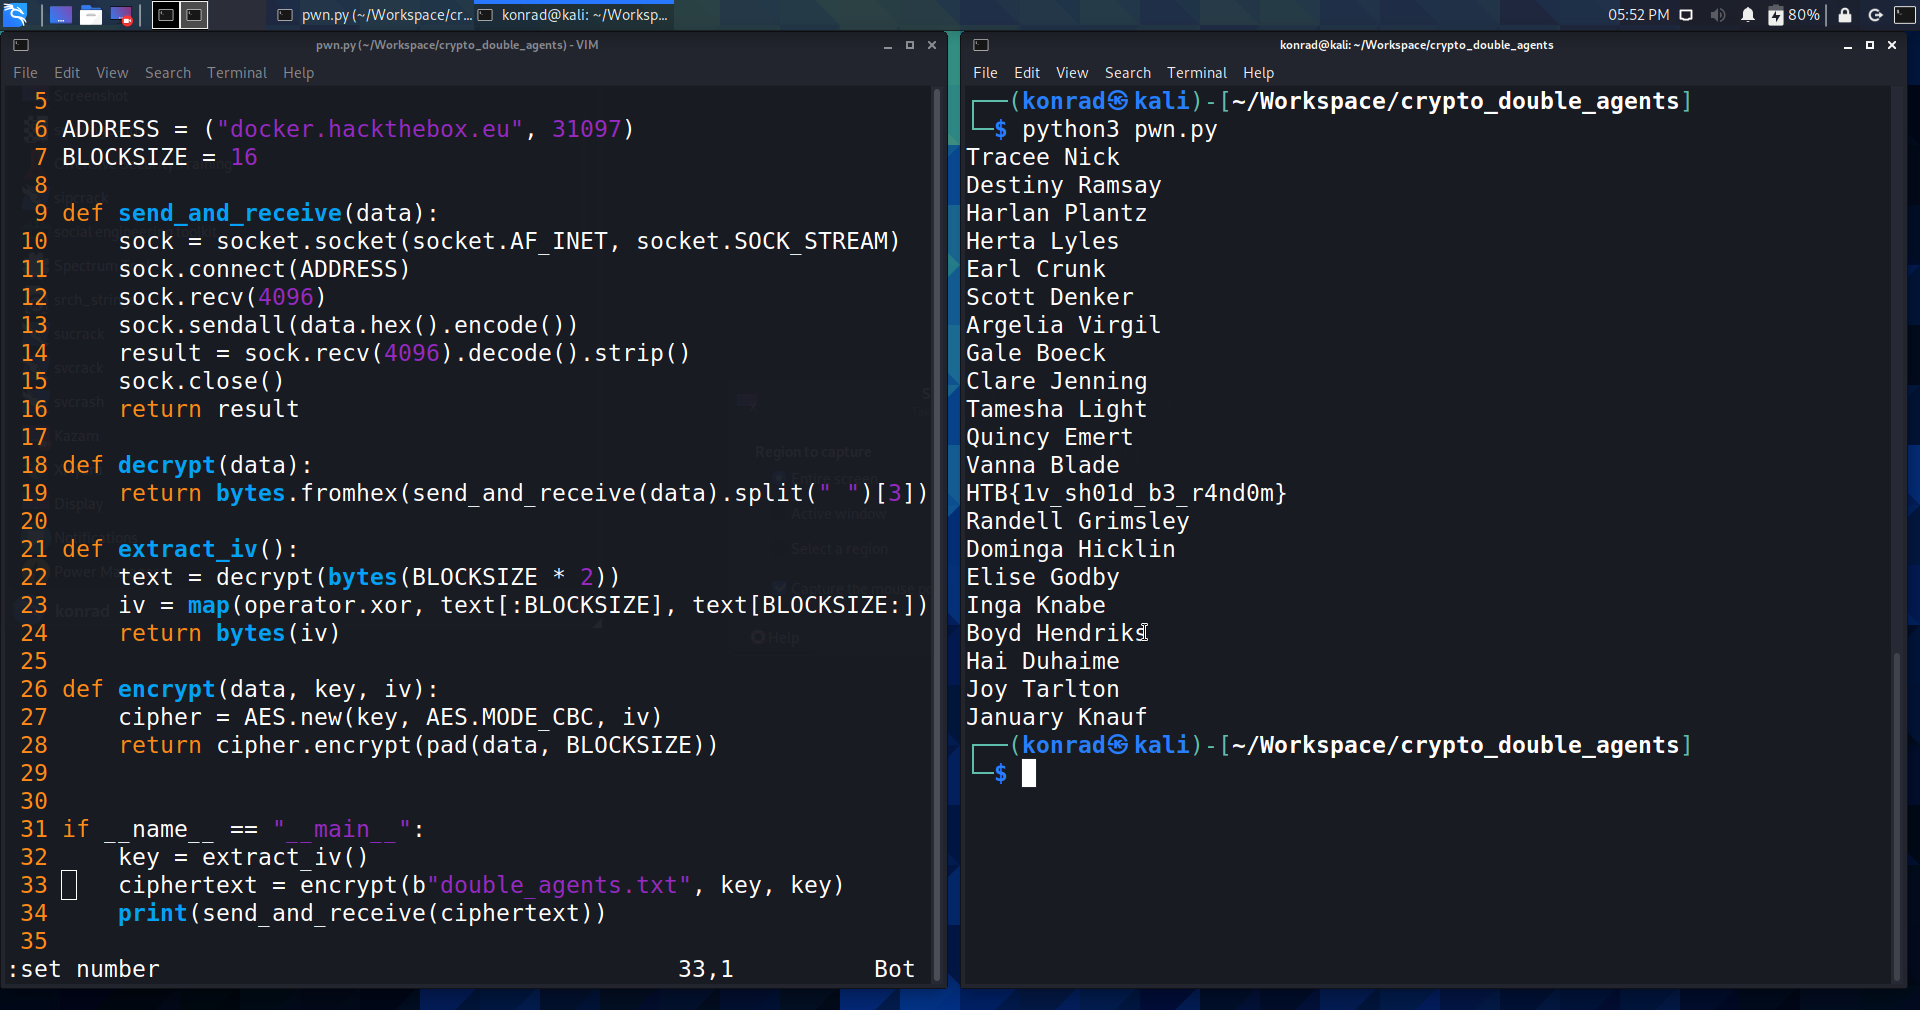Click the volume speaker icon
Viewport: 1920px width, 1010px height.
click(1718, 15)
